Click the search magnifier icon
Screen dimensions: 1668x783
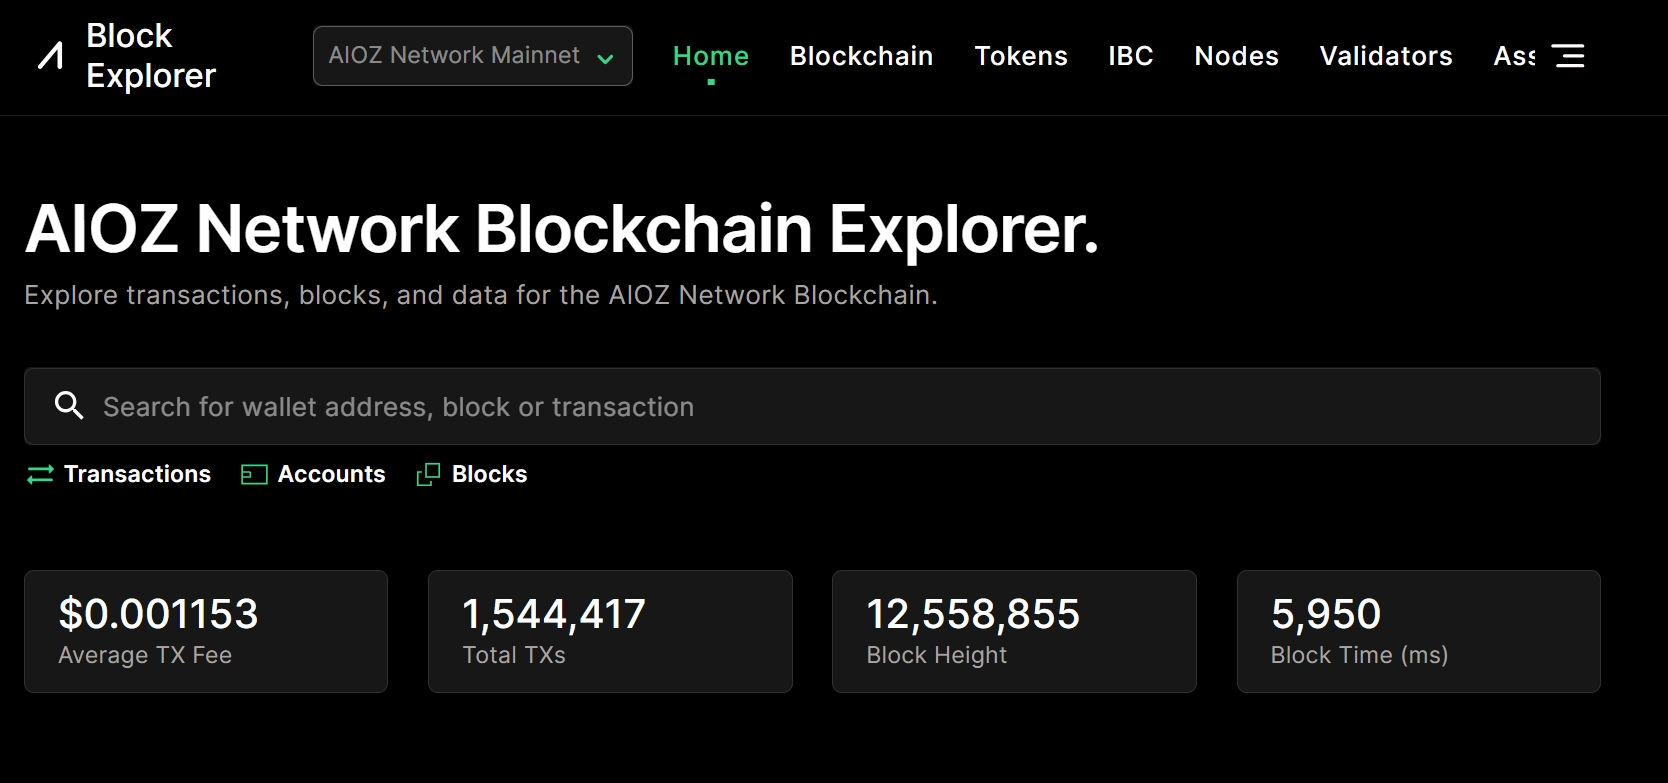69,406
